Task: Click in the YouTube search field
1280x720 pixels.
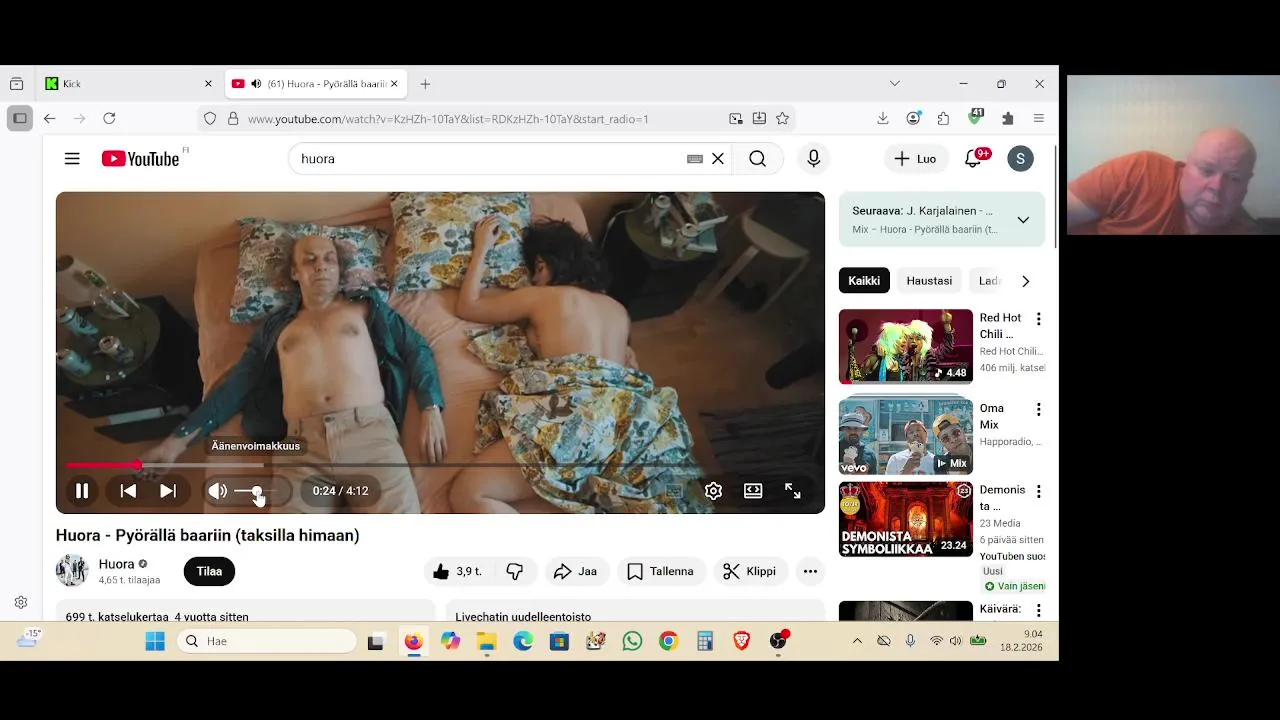Action: click(x=488, y=158)
